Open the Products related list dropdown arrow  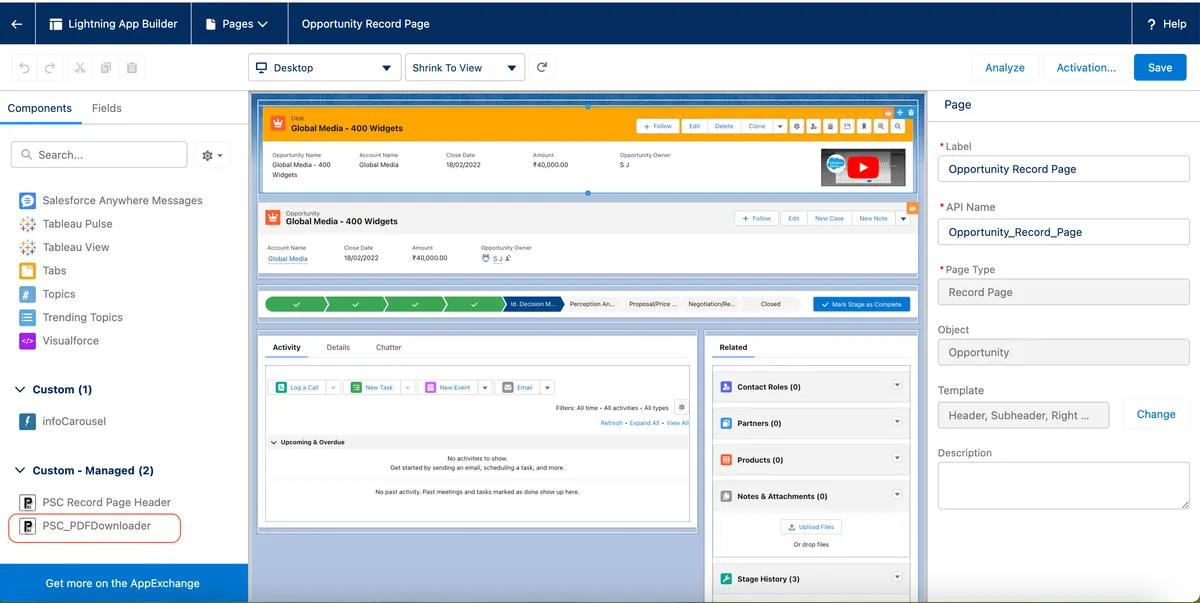[x=897, y=458]
